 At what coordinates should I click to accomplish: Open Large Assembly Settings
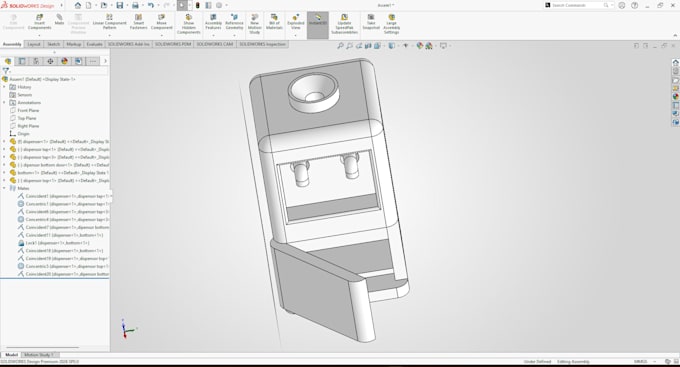[x=392, y=24]
